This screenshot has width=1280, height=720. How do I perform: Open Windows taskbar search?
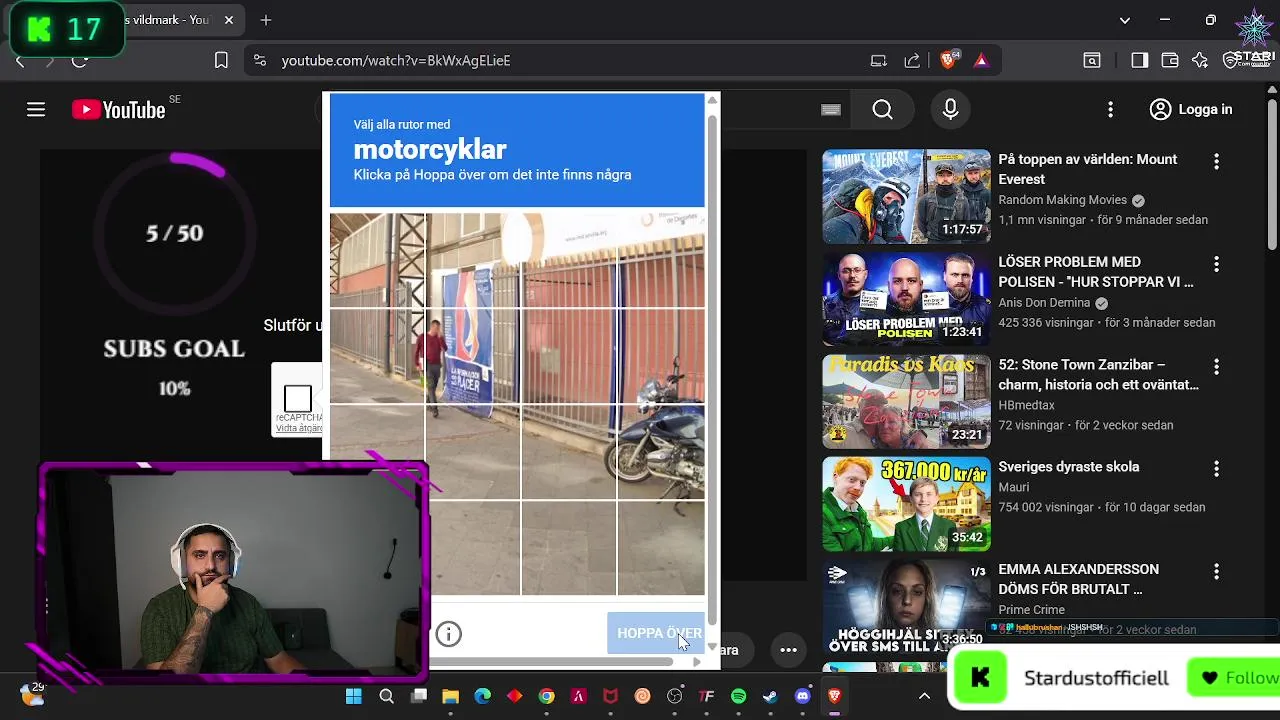[387, 696]
